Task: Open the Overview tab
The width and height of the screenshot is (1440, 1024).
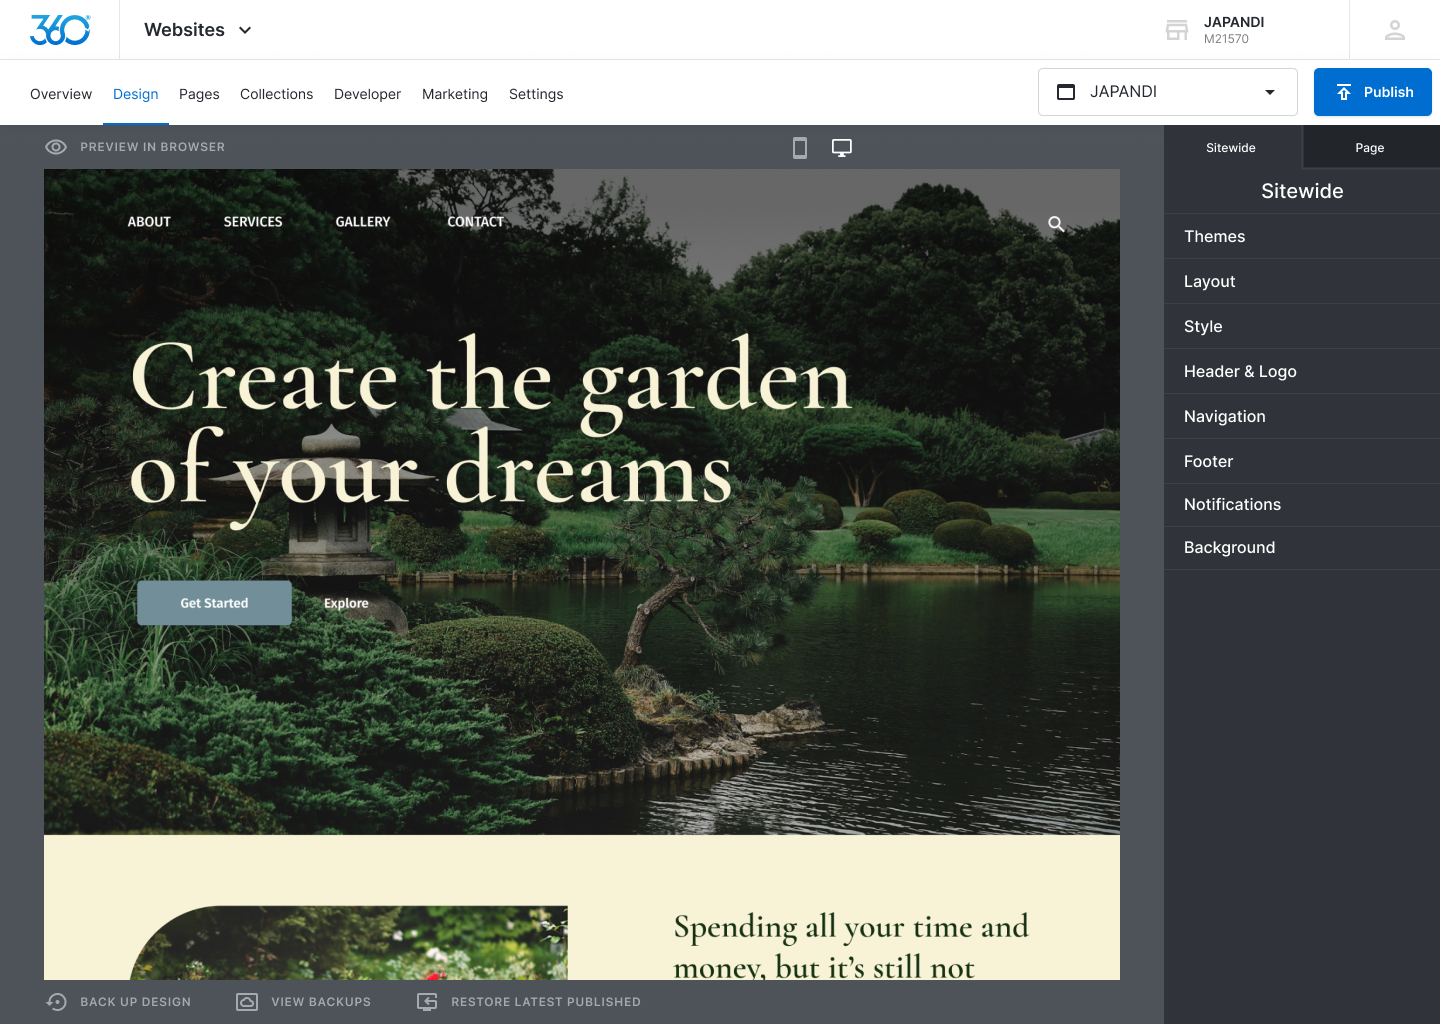Action: click(x=61, y=94)
